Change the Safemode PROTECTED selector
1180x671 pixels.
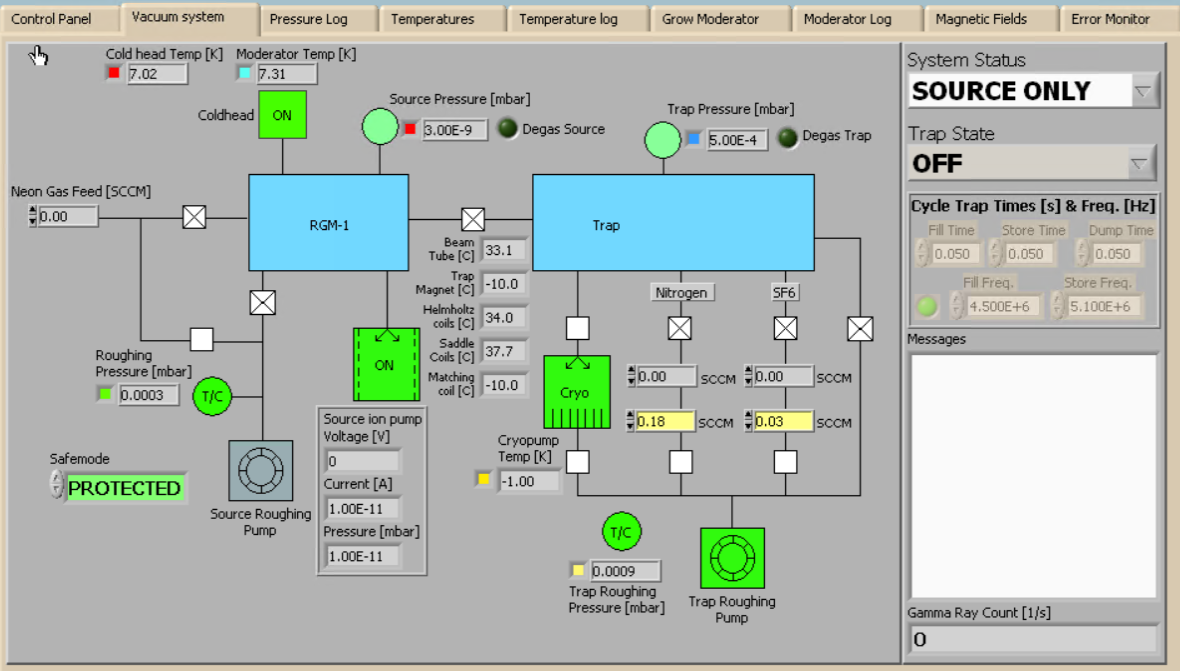[x=56, y=487]
